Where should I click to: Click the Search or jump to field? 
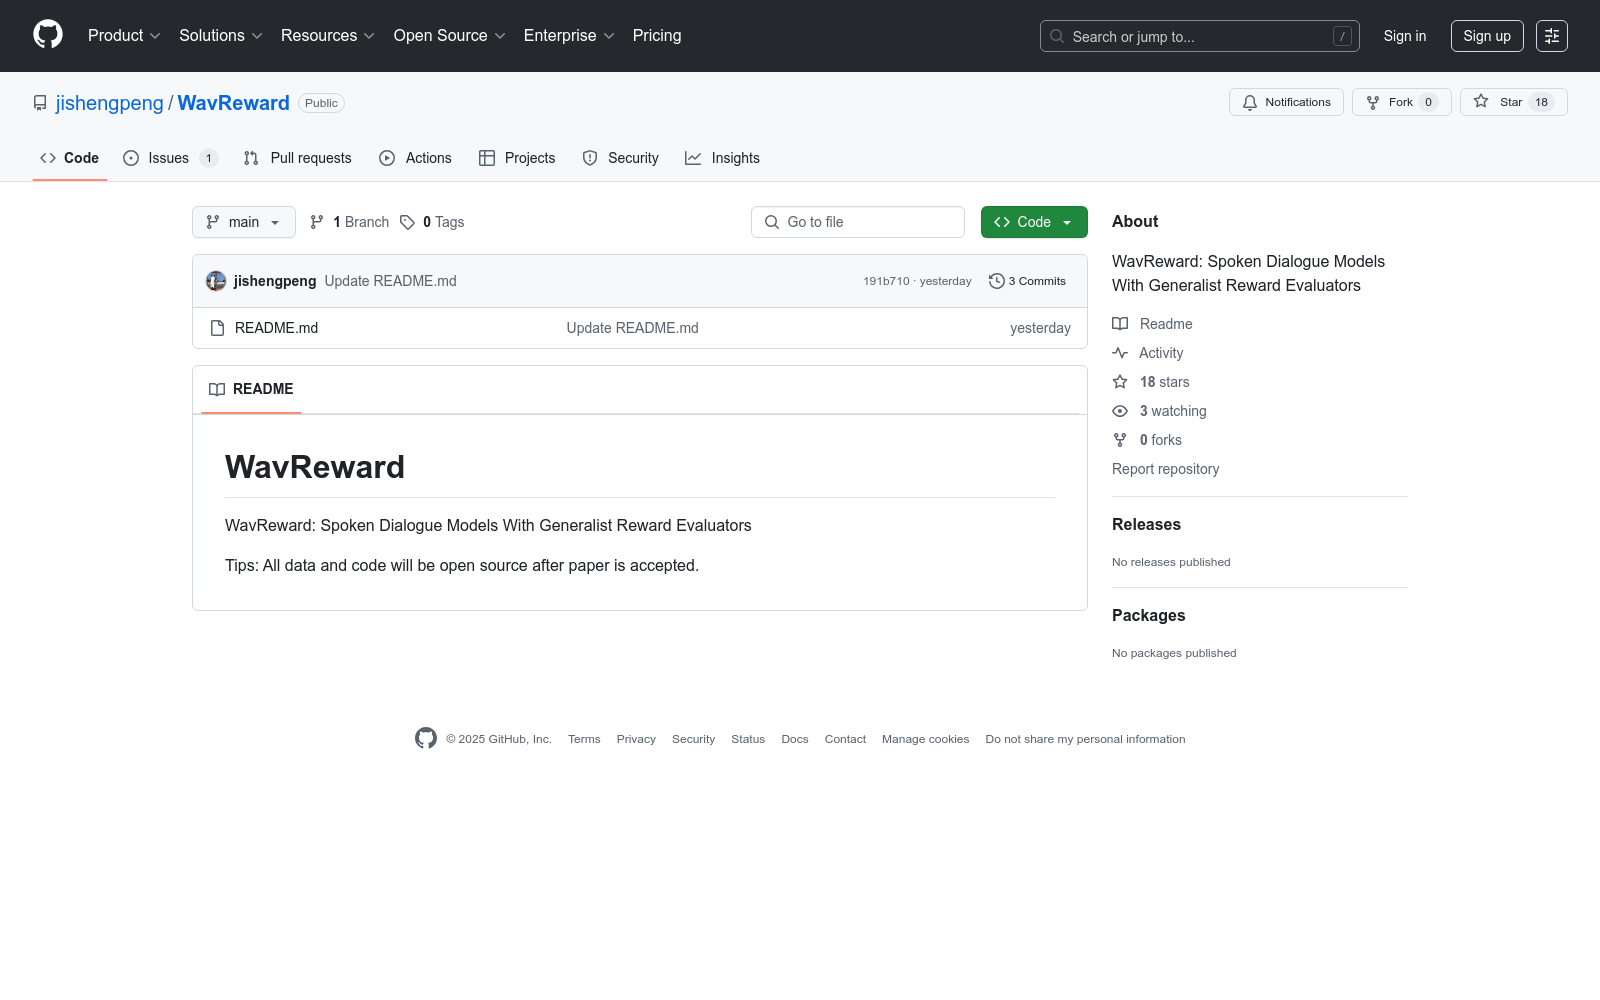coord(1200,36)
